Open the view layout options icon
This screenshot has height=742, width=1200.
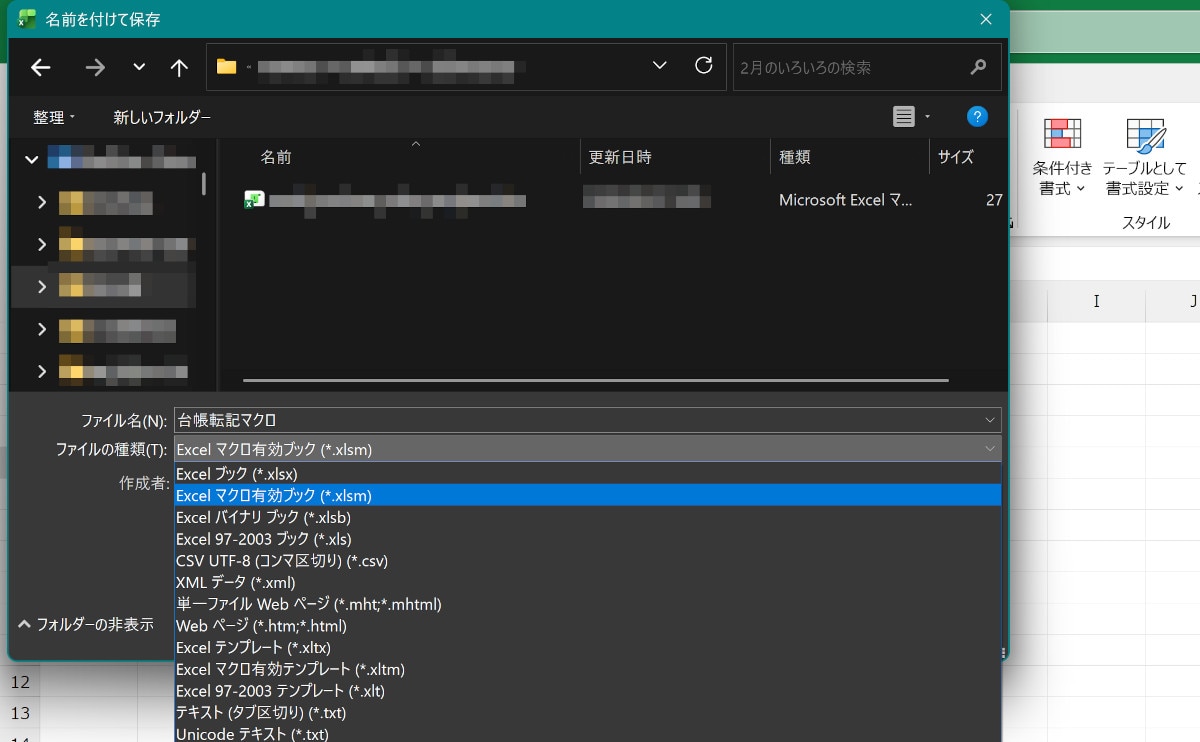904,117
